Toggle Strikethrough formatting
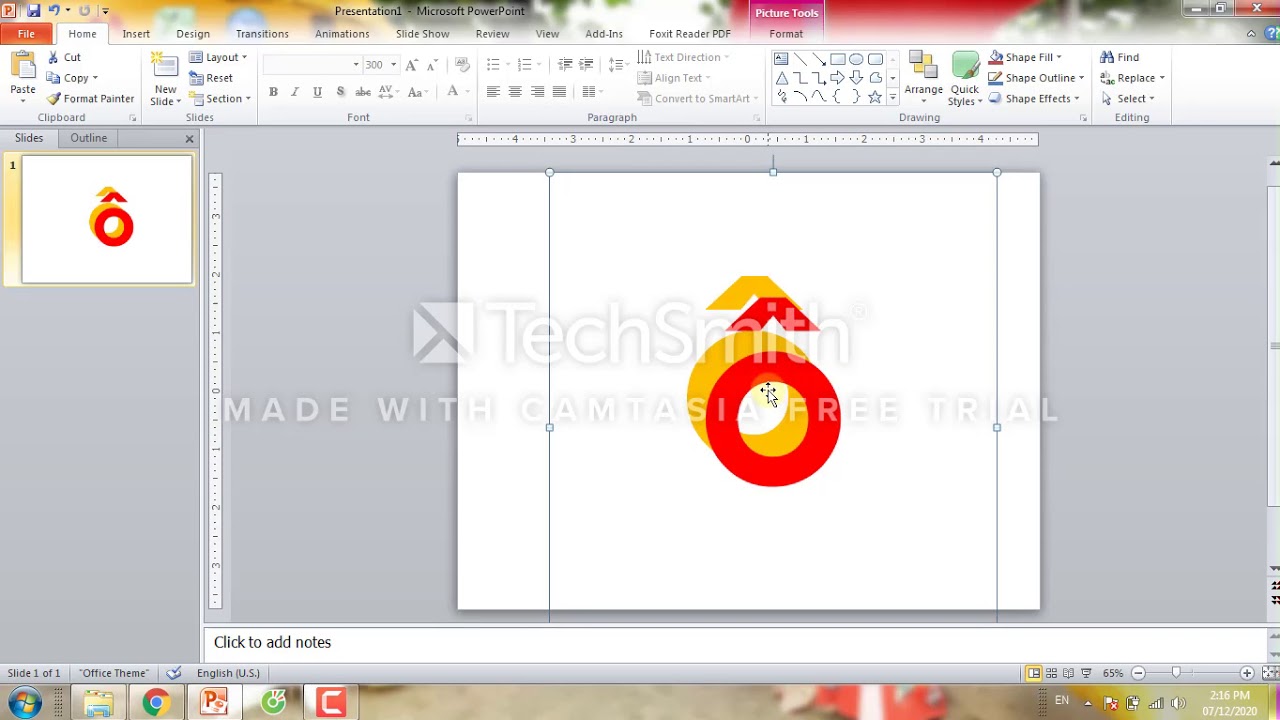This screenshot has width=1280, height=720. point(363,92)
